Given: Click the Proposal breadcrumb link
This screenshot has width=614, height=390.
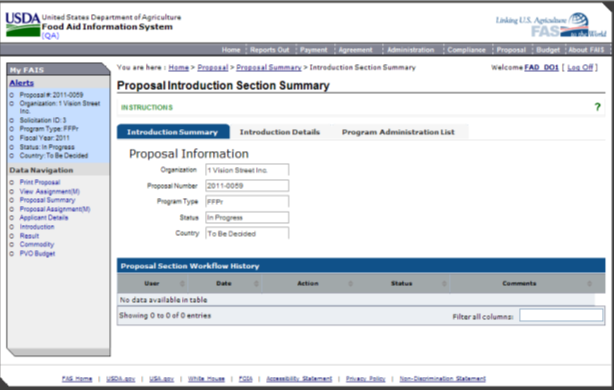Looking at the screenshot, I should pyautogui.click(x=213, y=68).
